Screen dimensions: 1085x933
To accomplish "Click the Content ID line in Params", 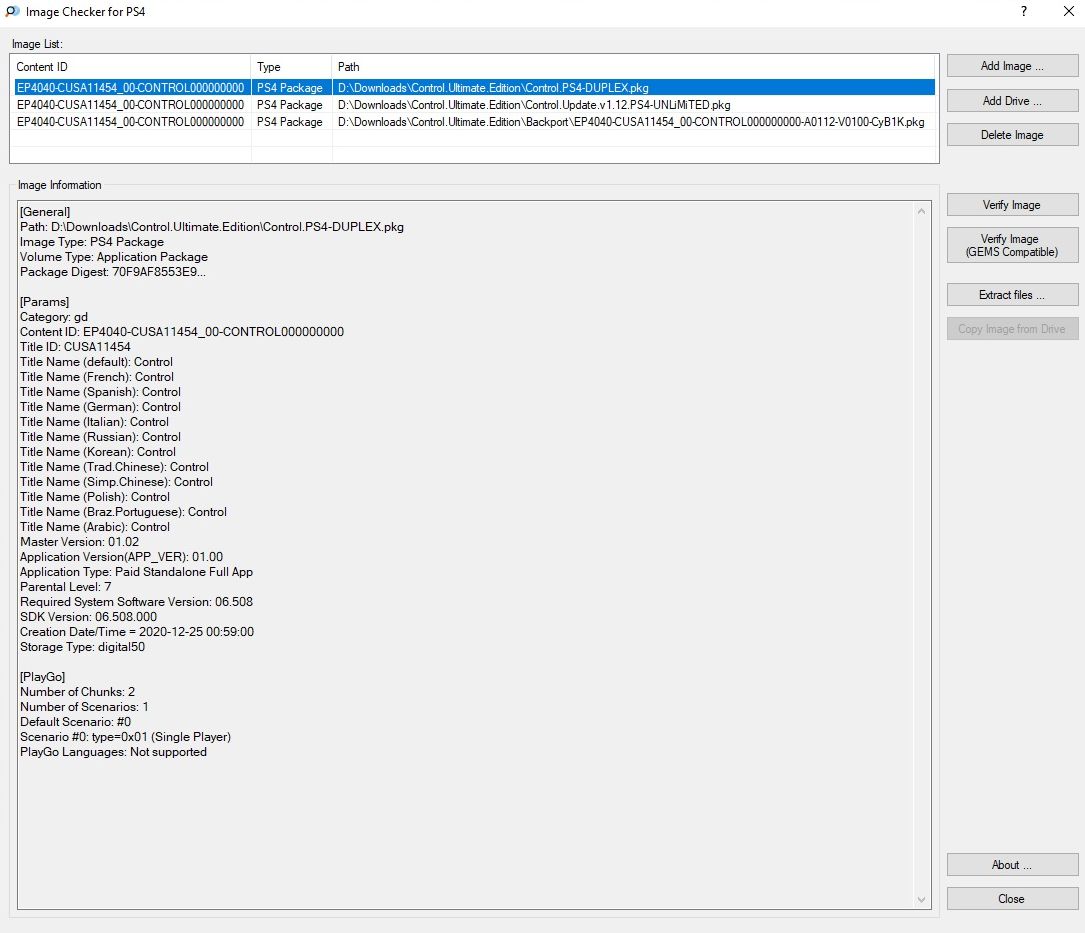I will point(181,332).
